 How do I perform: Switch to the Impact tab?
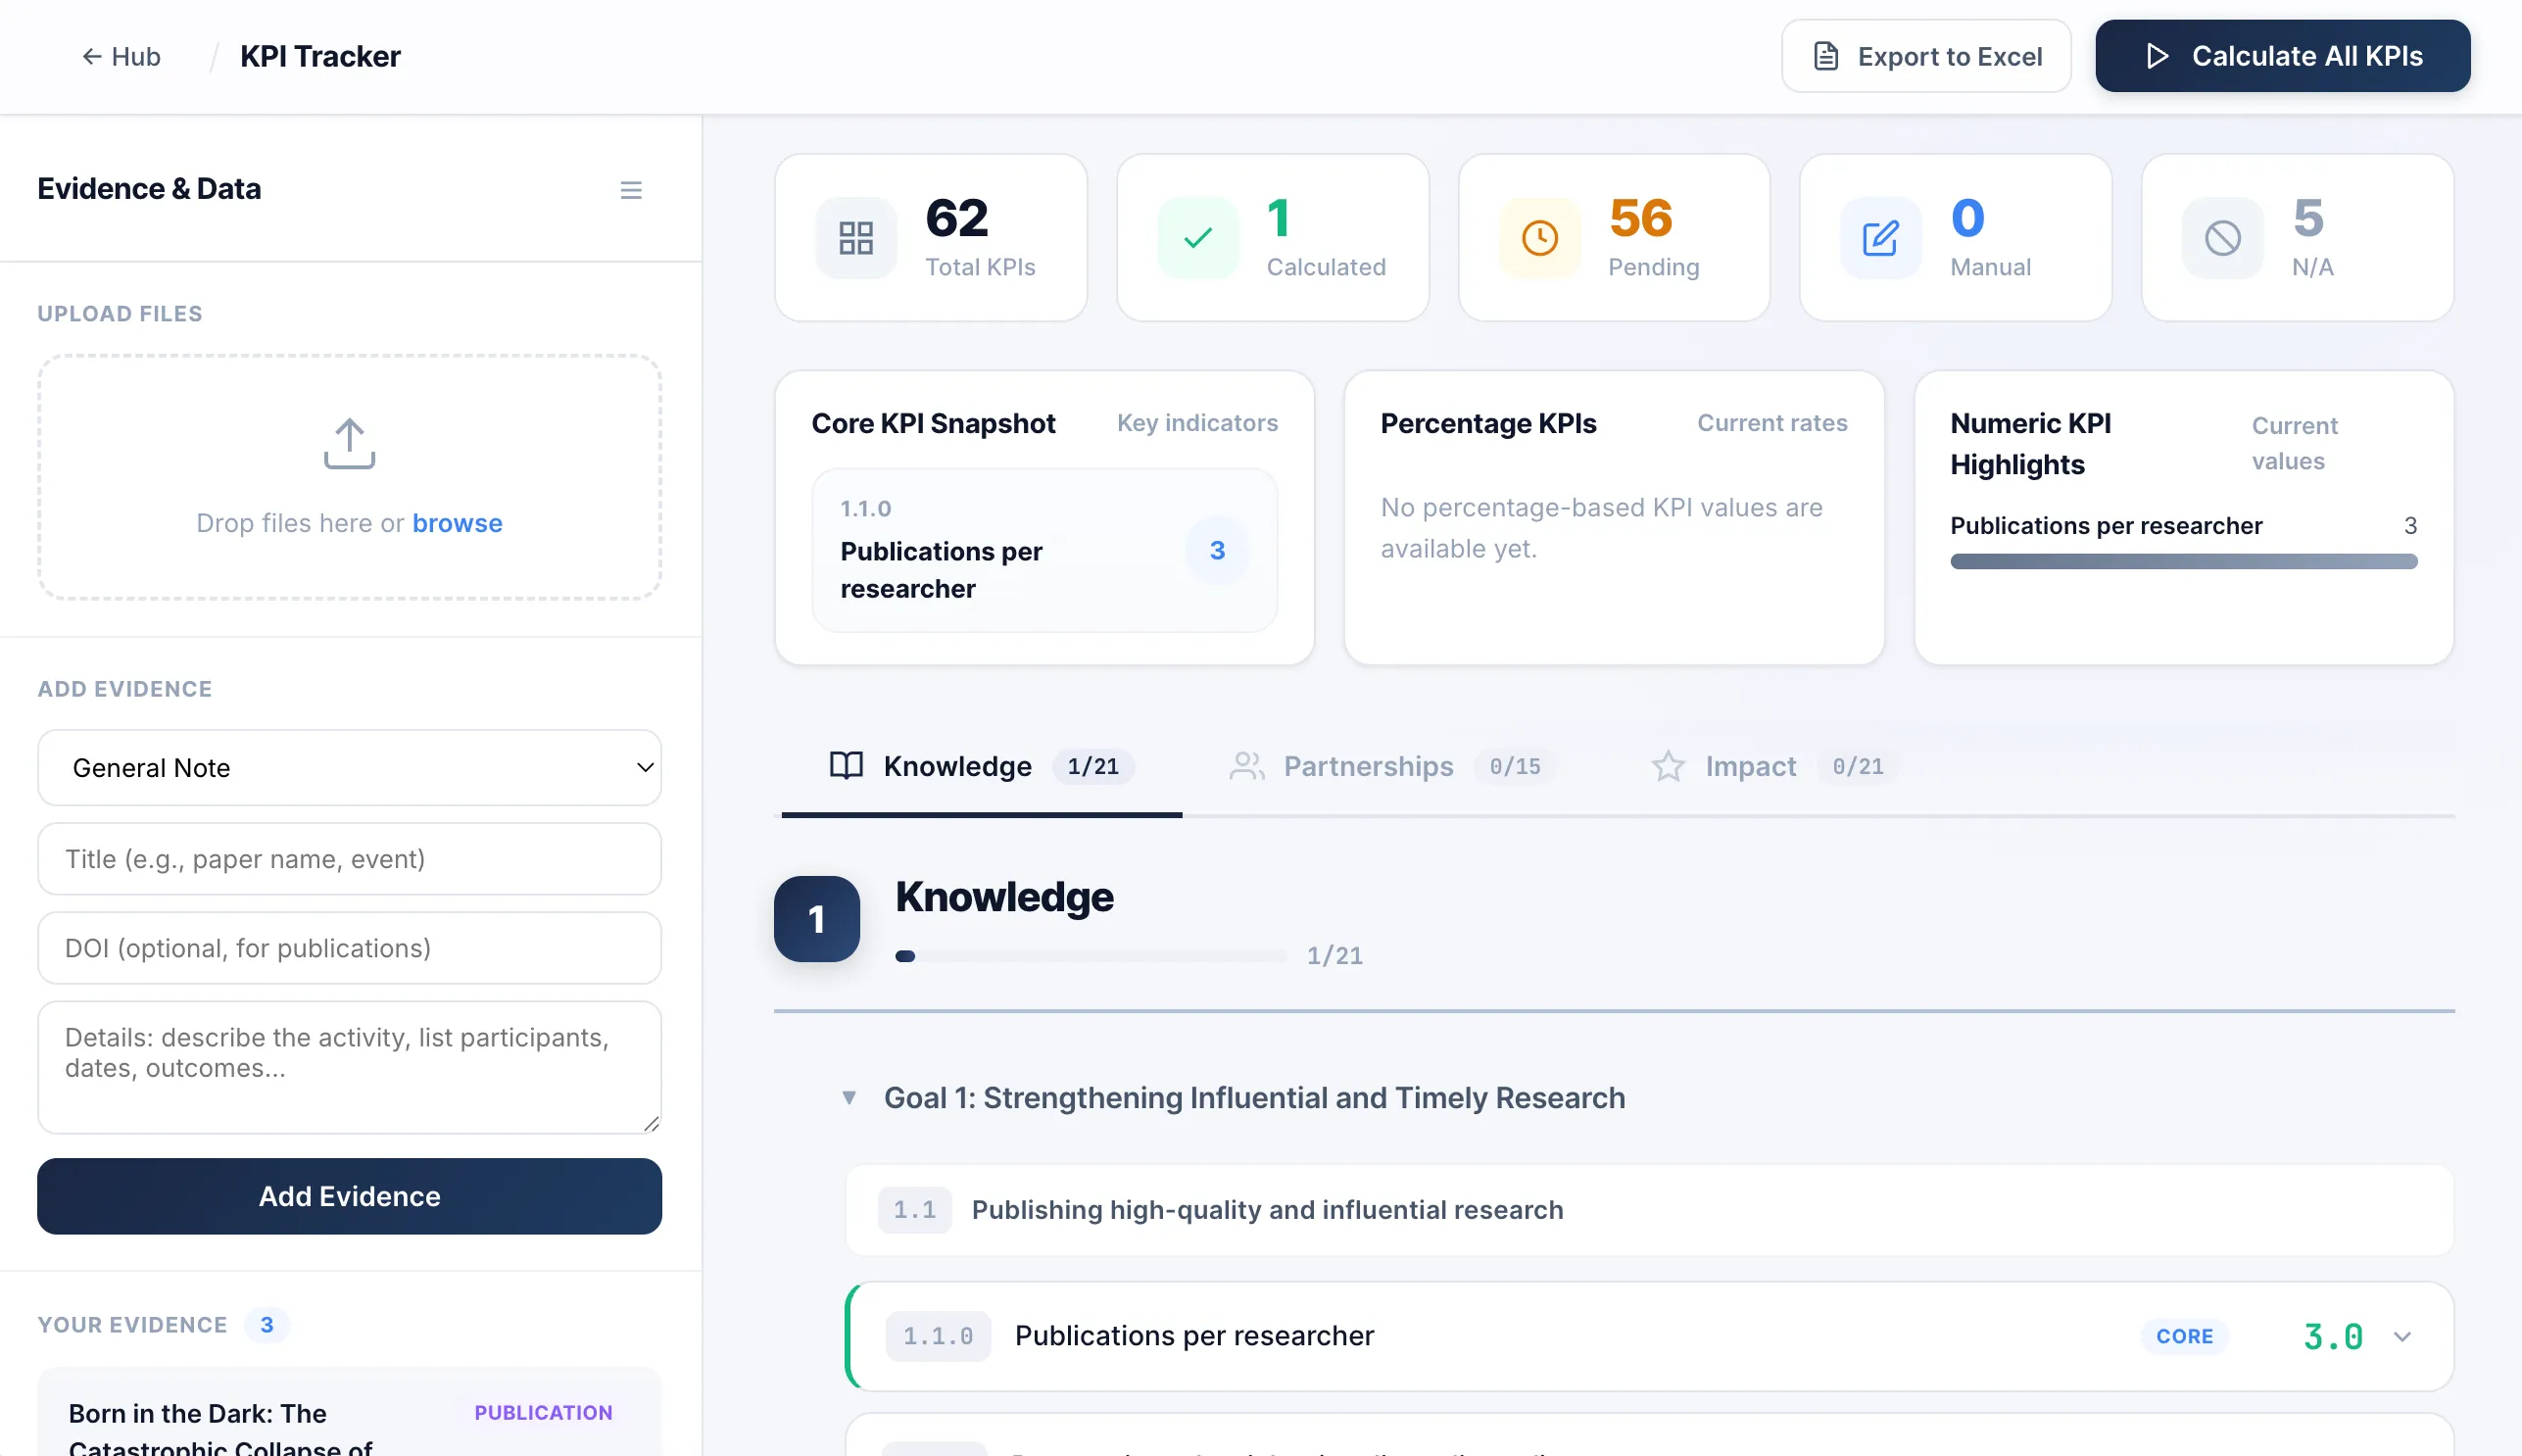[x=1774, y=767]
